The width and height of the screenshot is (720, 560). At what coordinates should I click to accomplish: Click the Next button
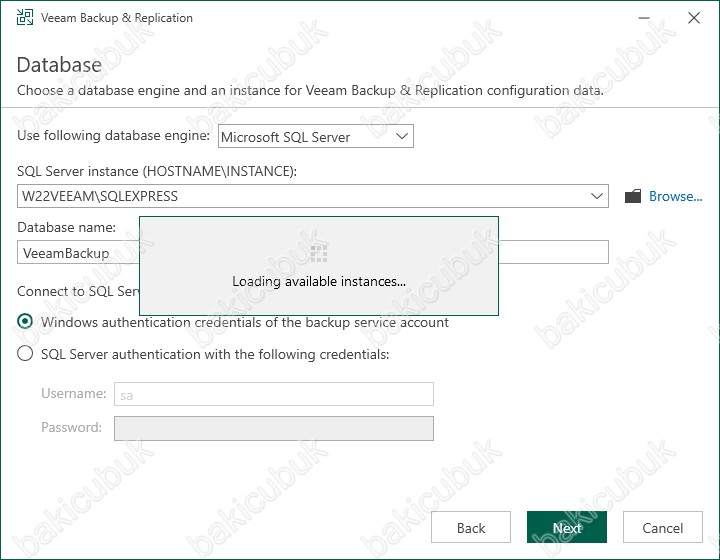567,527
